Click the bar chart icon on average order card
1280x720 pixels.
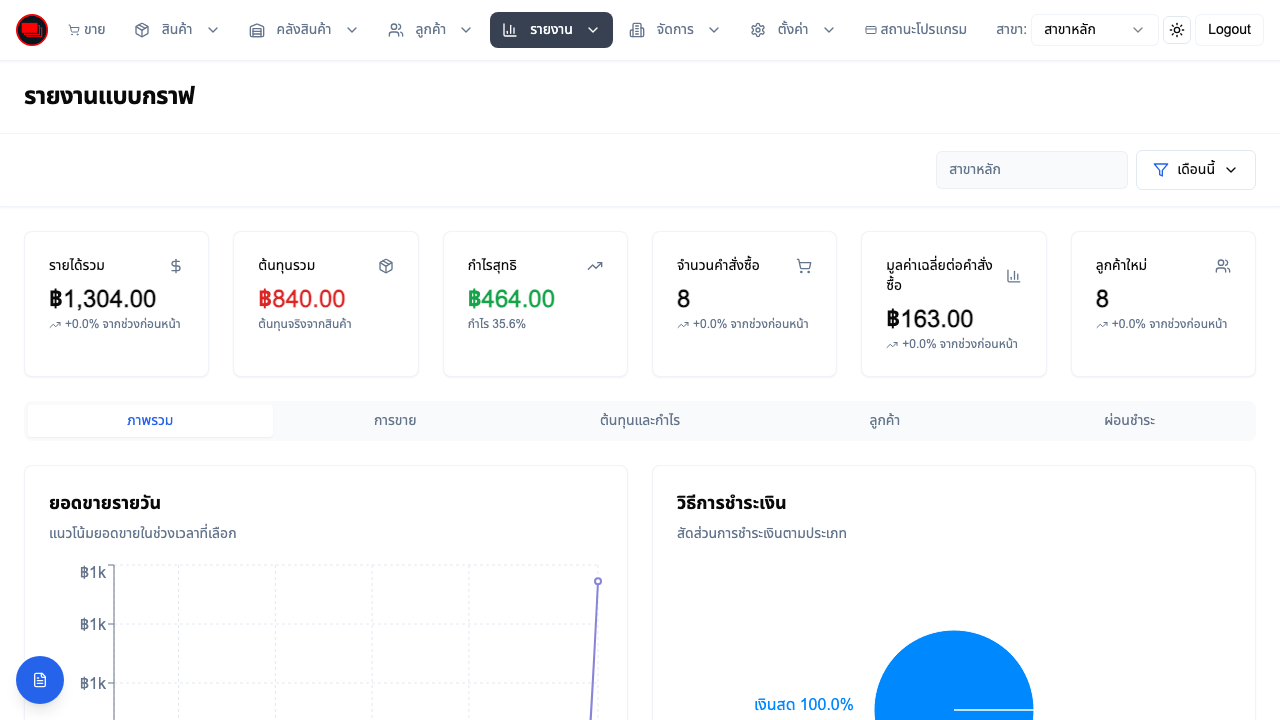(1013, 276)
